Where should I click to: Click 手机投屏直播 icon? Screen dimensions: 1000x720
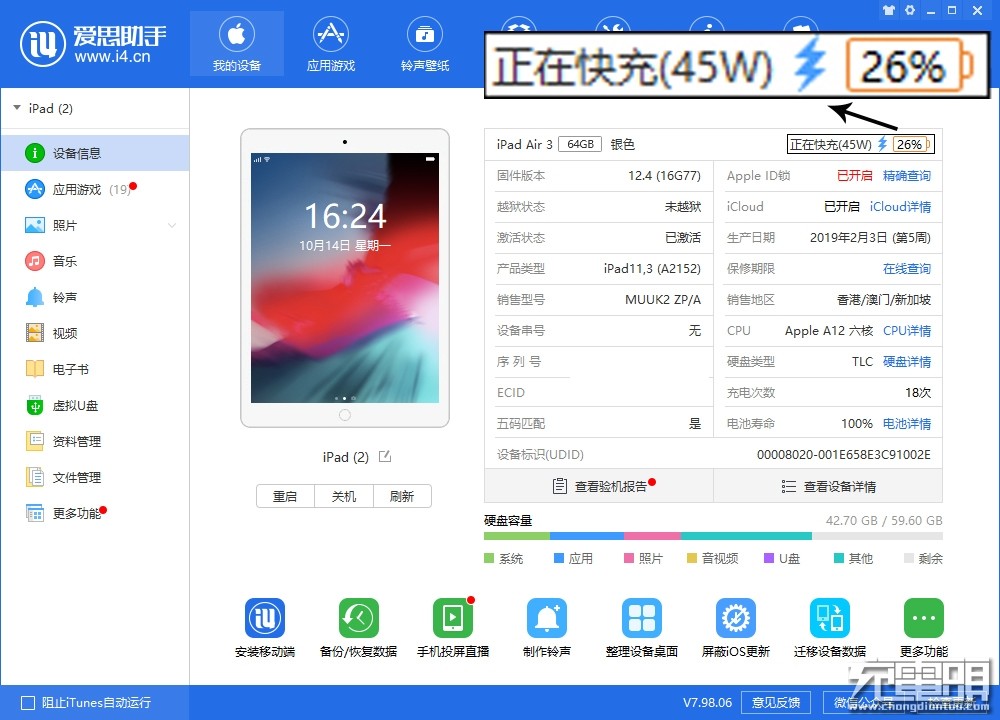coord(453,617)
